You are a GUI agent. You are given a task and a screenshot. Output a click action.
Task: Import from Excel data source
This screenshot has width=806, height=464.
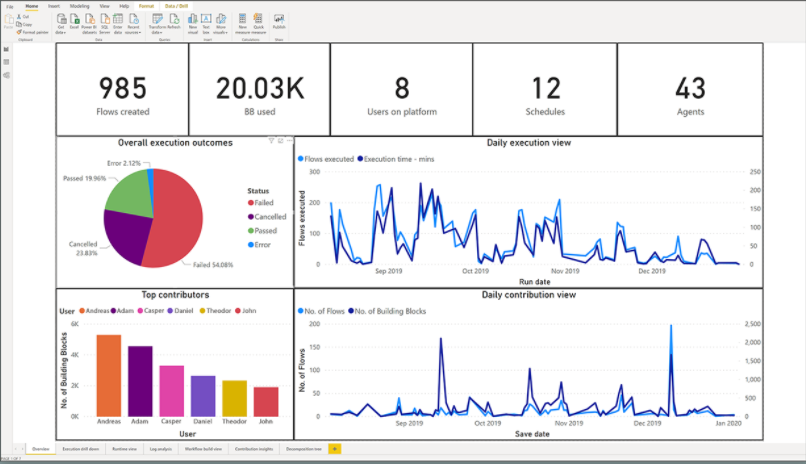click(x=75, y=23)
